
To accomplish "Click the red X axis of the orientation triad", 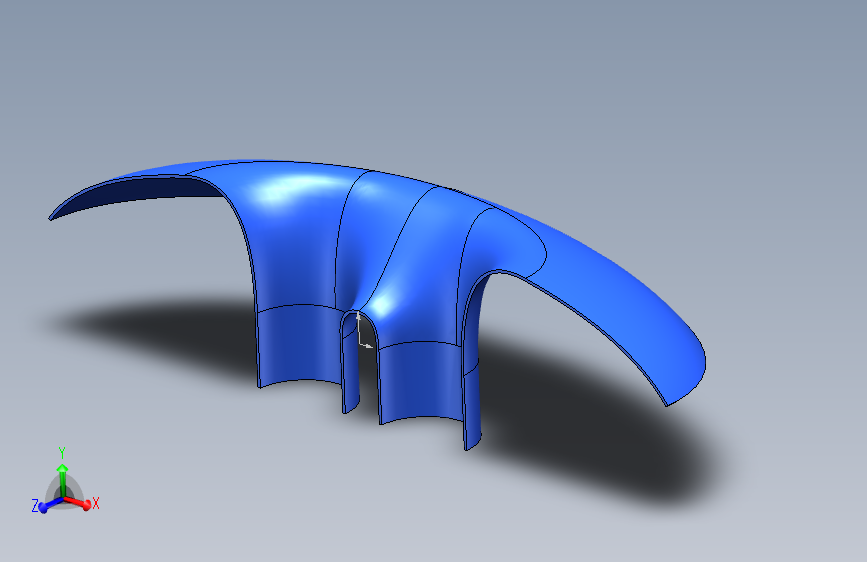I will coord(78,502).
